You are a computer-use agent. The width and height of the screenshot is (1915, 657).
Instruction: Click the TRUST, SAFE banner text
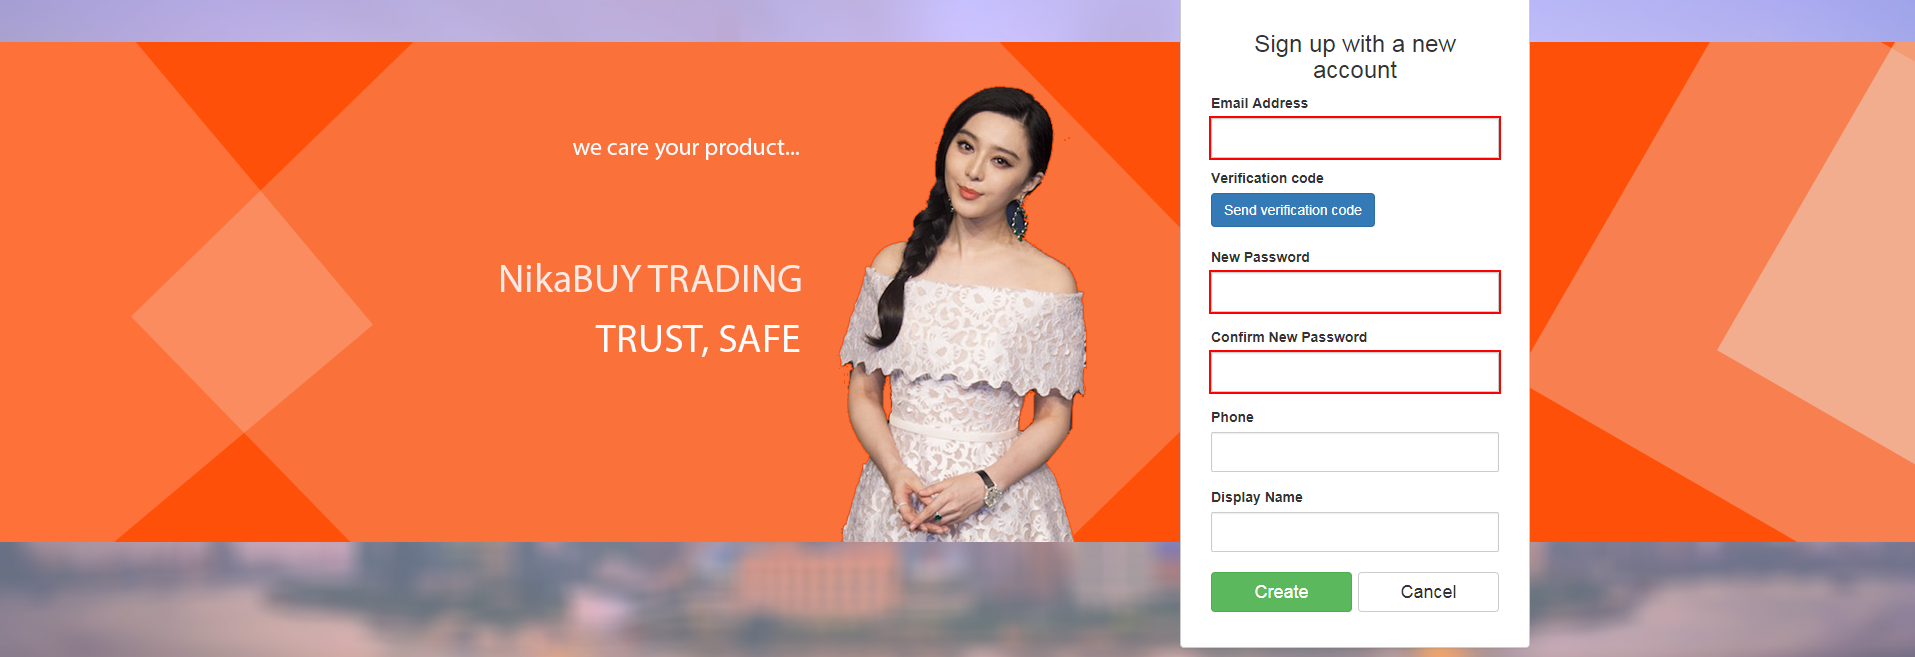click(x=698, y=339)
